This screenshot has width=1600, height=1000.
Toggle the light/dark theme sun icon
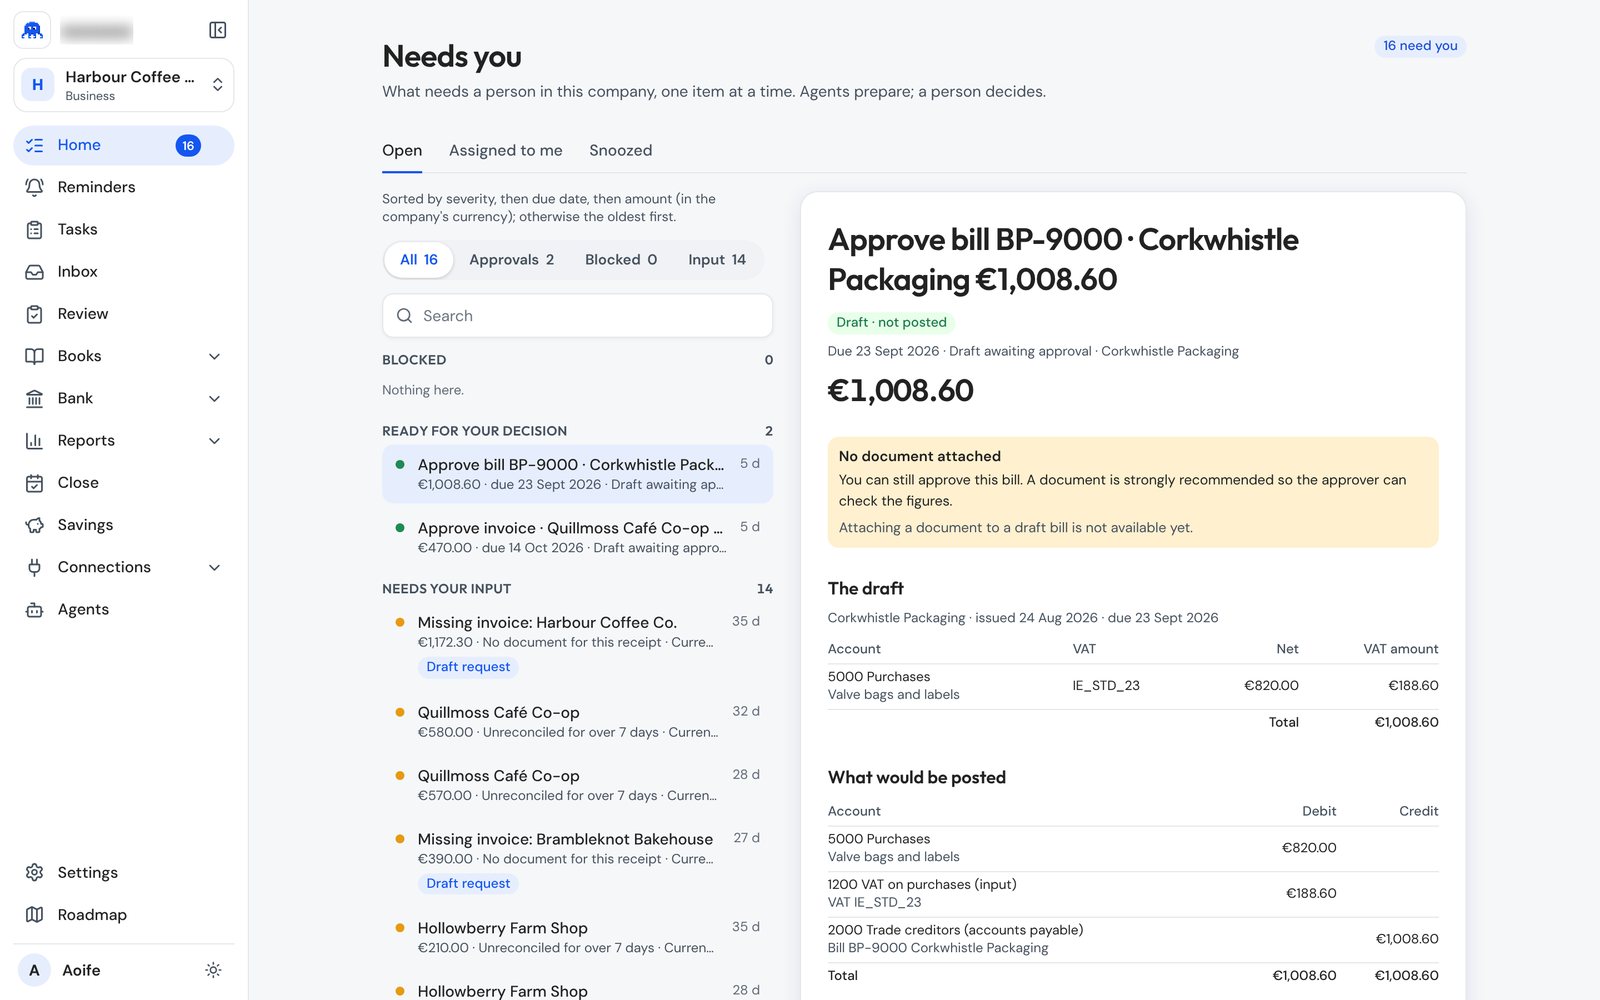(213, 970)
